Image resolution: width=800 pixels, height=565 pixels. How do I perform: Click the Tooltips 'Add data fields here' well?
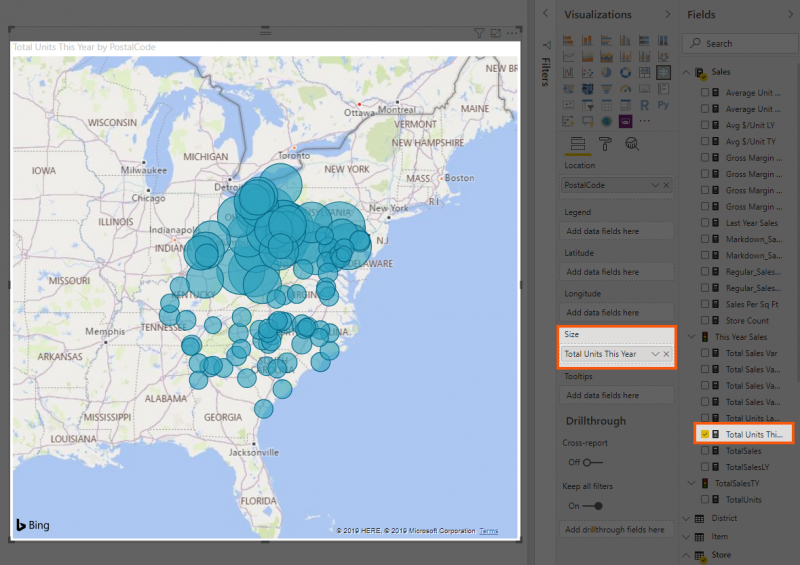point(616,395)
